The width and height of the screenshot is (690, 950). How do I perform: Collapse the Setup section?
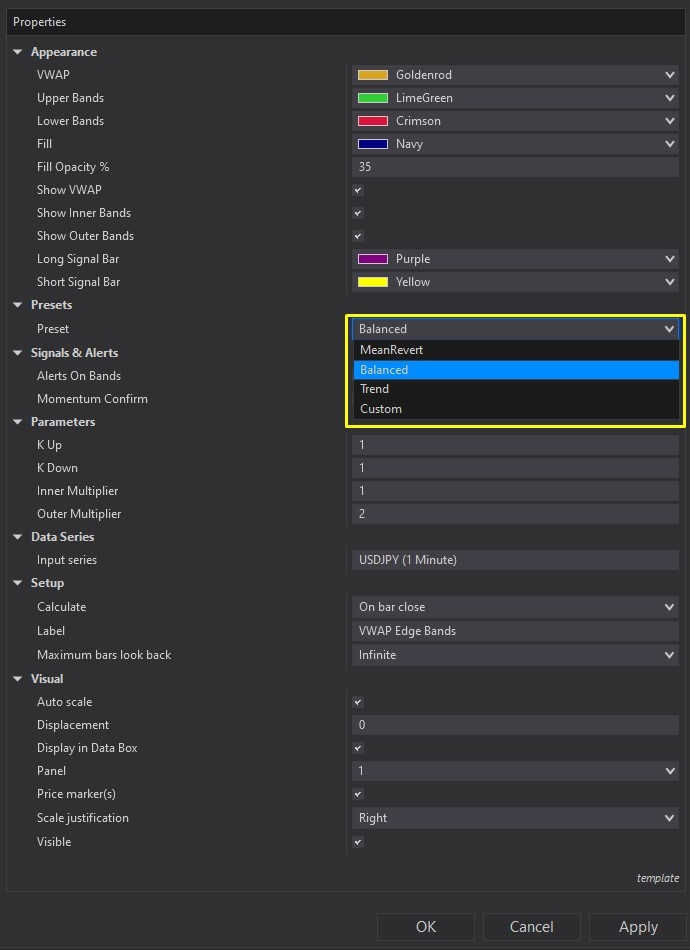(x=17, y=583)
